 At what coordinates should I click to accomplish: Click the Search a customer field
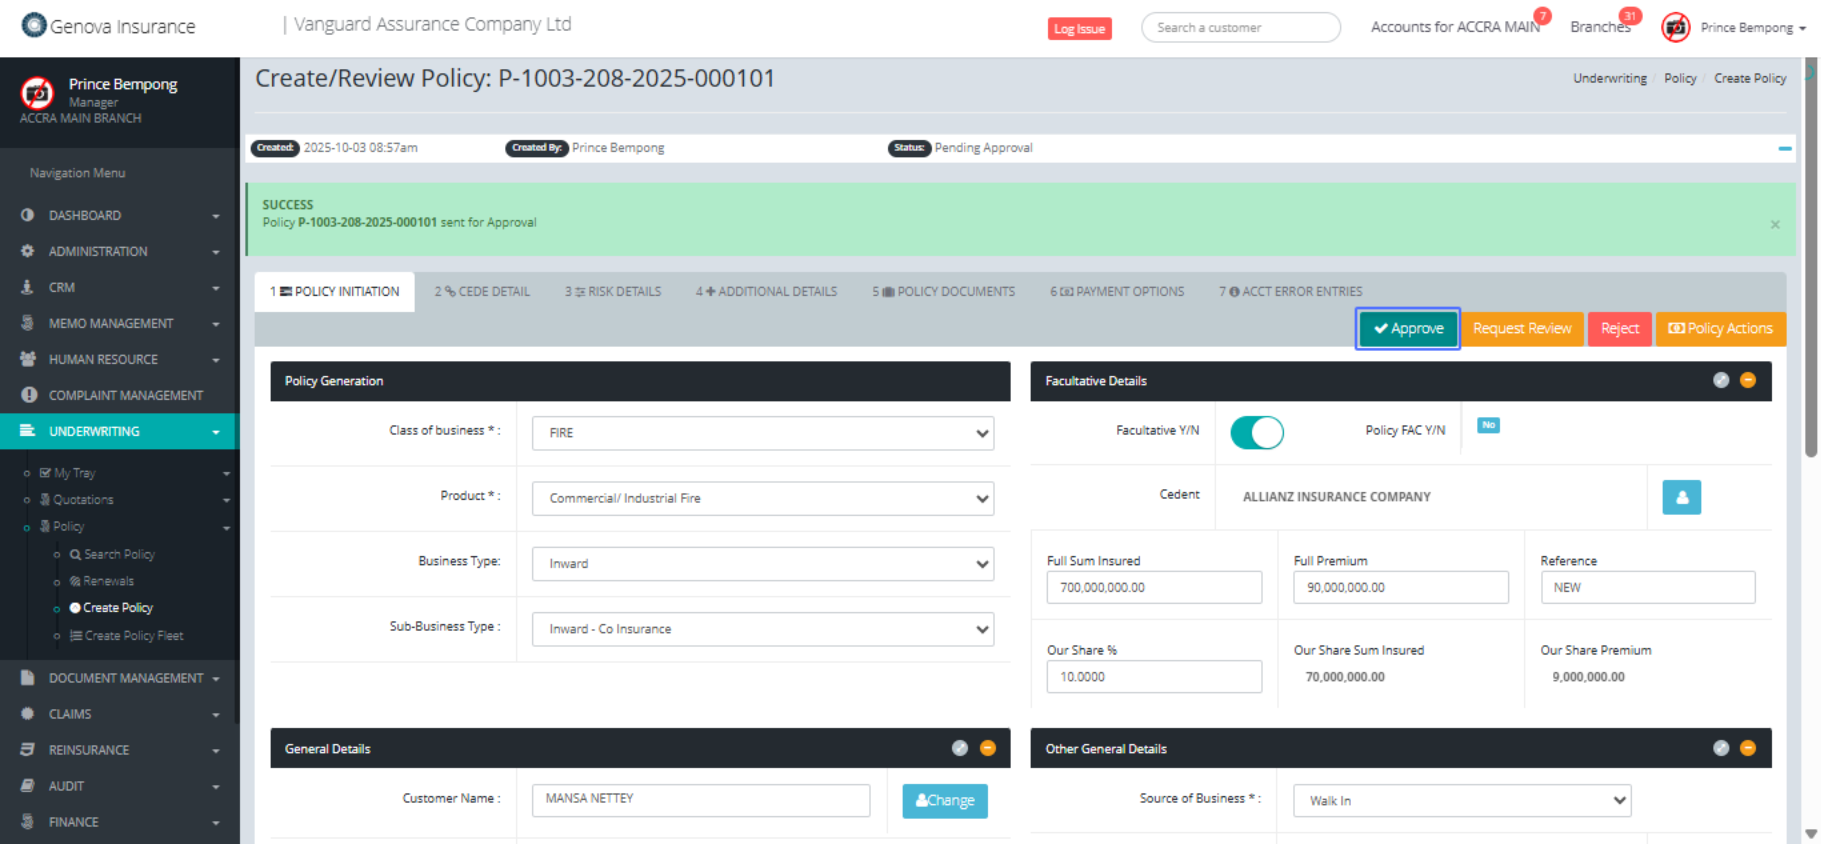pos(1240,28)
